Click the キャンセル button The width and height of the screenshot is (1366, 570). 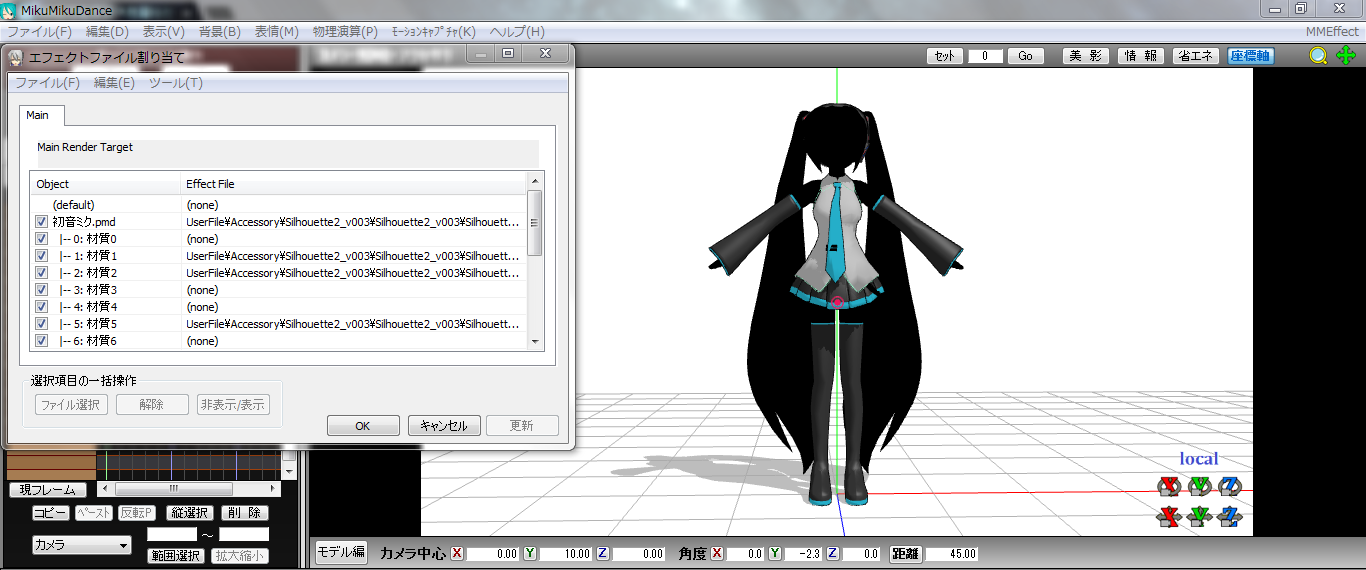click(x=444, y=426)
